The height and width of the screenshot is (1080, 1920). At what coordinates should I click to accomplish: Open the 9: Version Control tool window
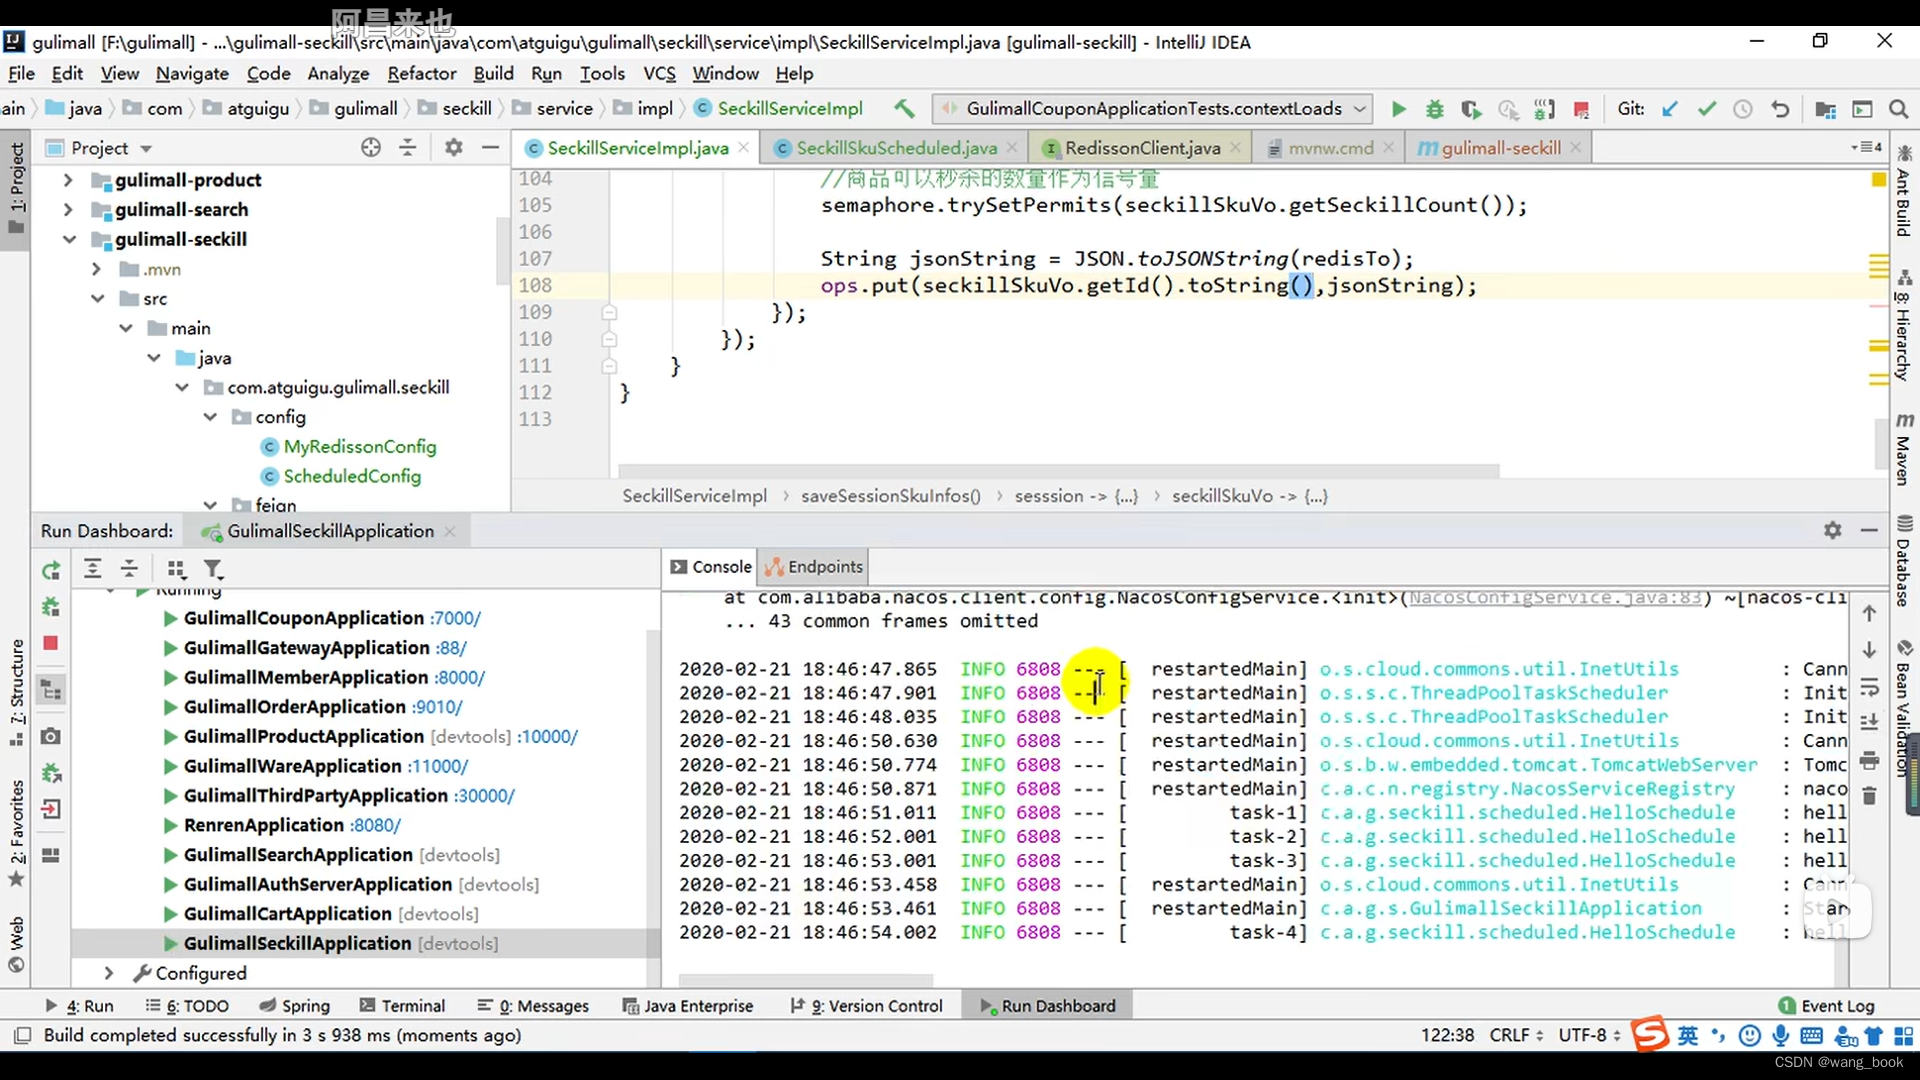[866, 1006]
